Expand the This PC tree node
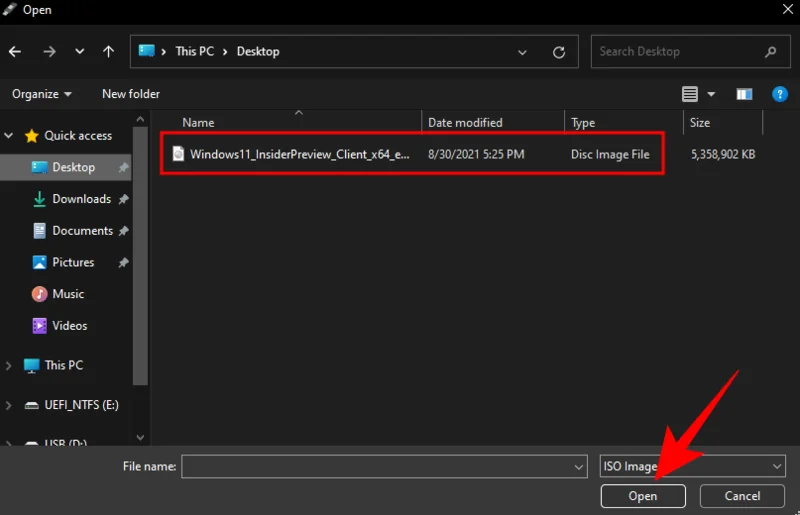 coord(9,365)
